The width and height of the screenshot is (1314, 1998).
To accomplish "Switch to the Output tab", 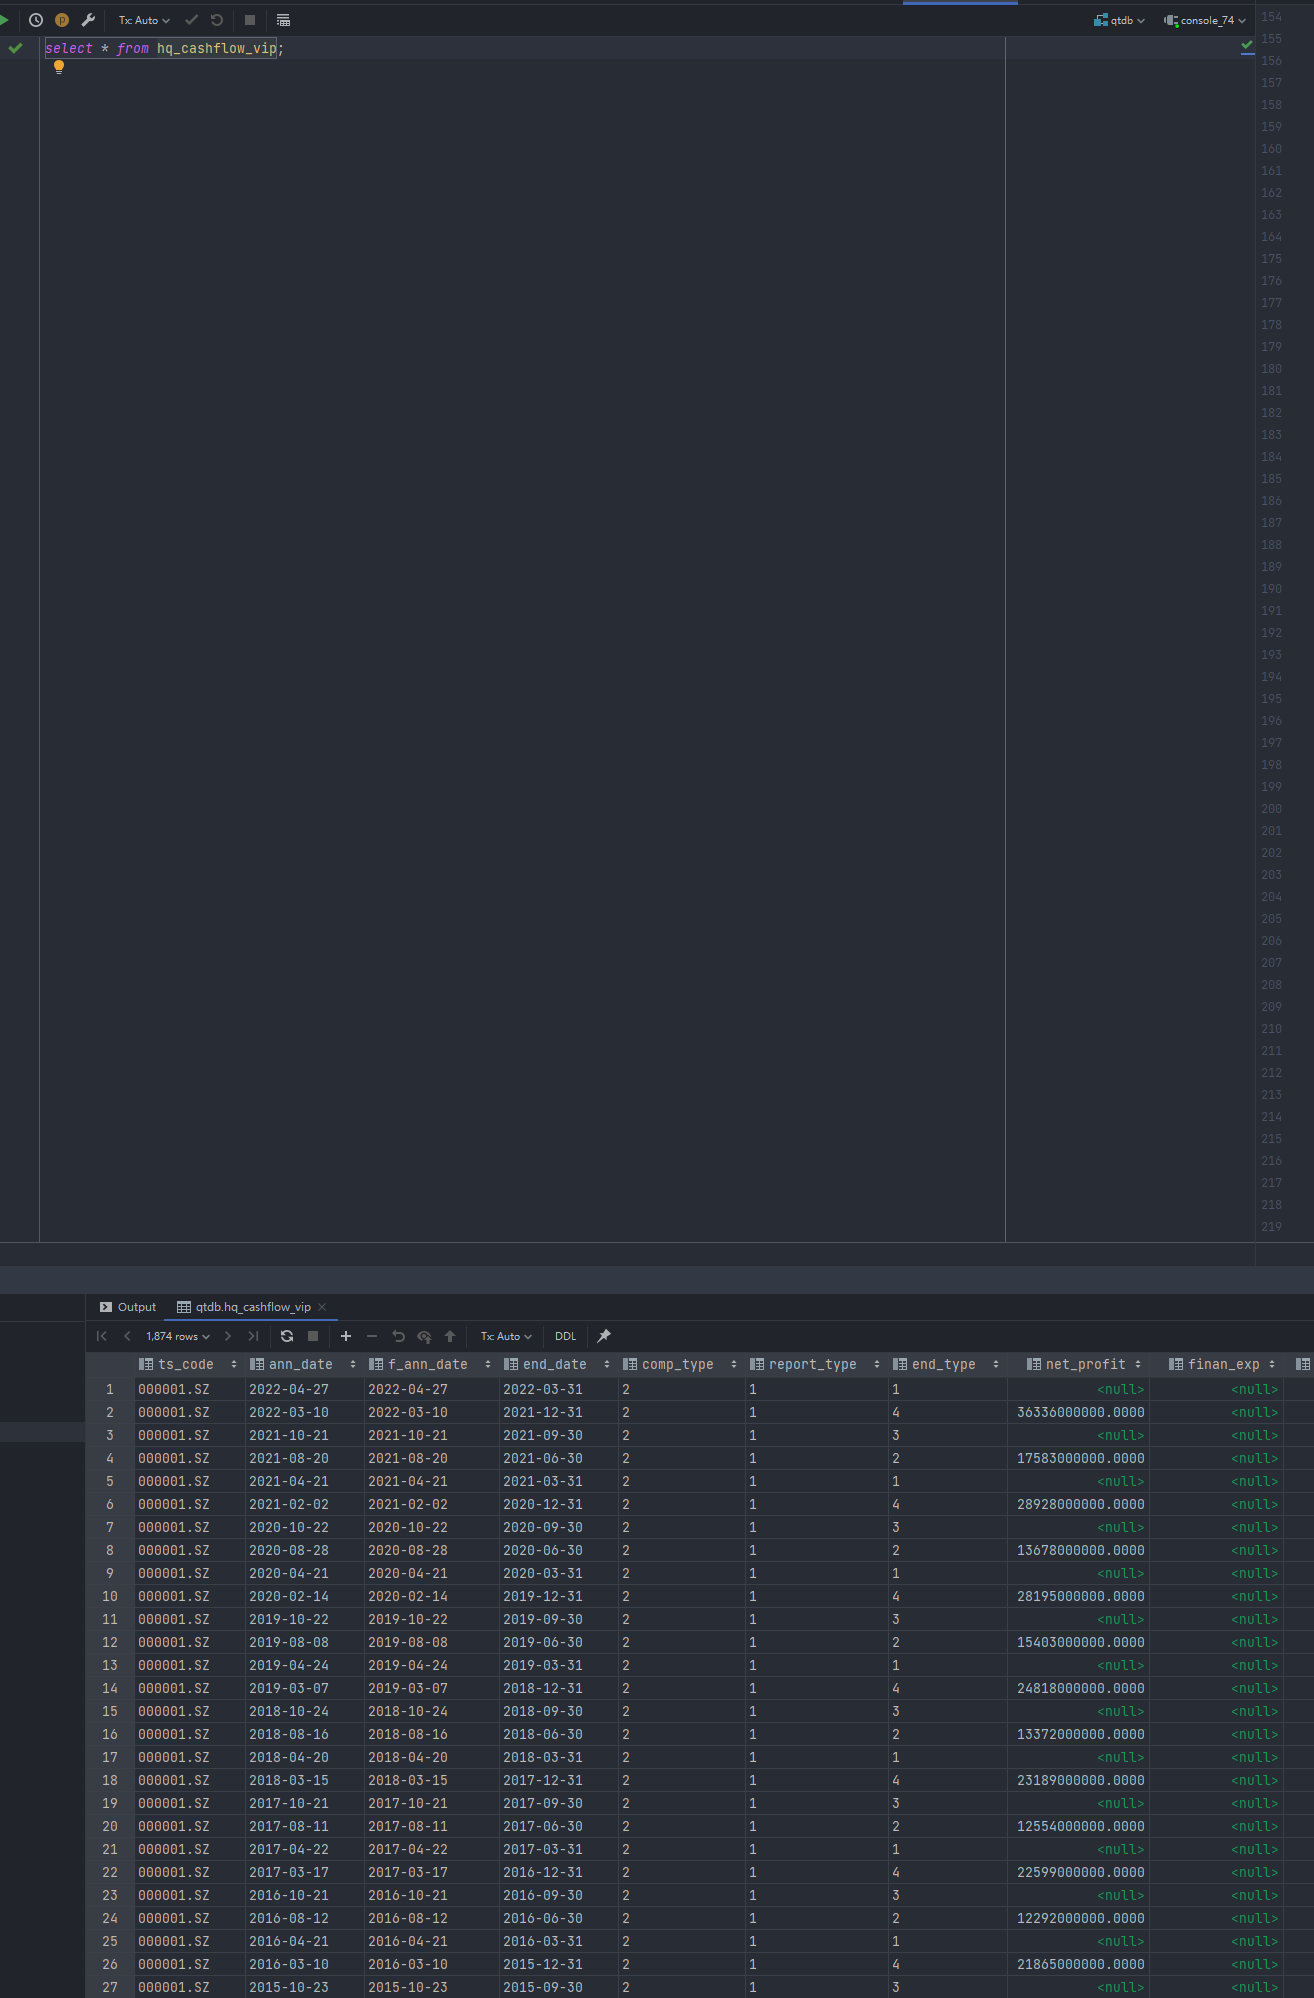I will coord(128,1307).
